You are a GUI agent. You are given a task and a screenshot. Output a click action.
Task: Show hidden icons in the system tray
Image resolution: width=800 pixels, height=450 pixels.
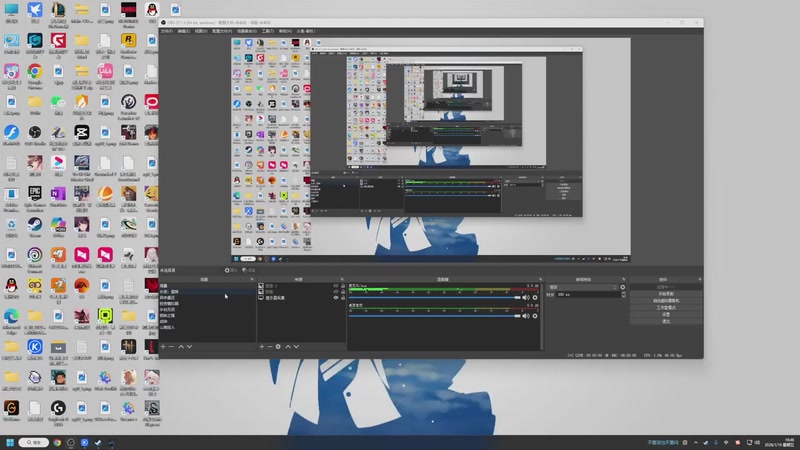click(695, 442)
